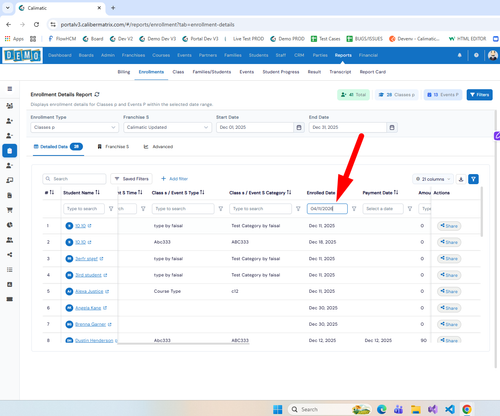Screen dimensions: 500x416
Task: Click the 13 Events P badge
Action: tap(443, 95)
